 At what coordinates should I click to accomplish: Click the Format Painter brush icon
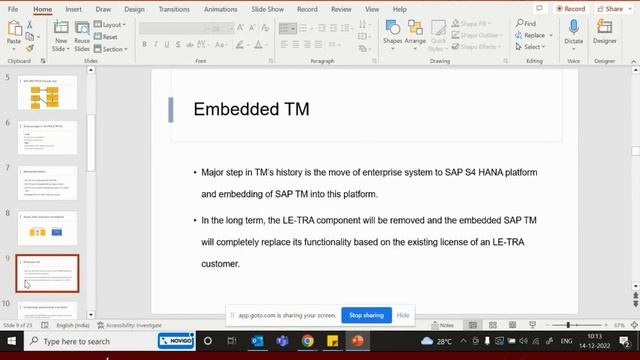click(30, 48)
